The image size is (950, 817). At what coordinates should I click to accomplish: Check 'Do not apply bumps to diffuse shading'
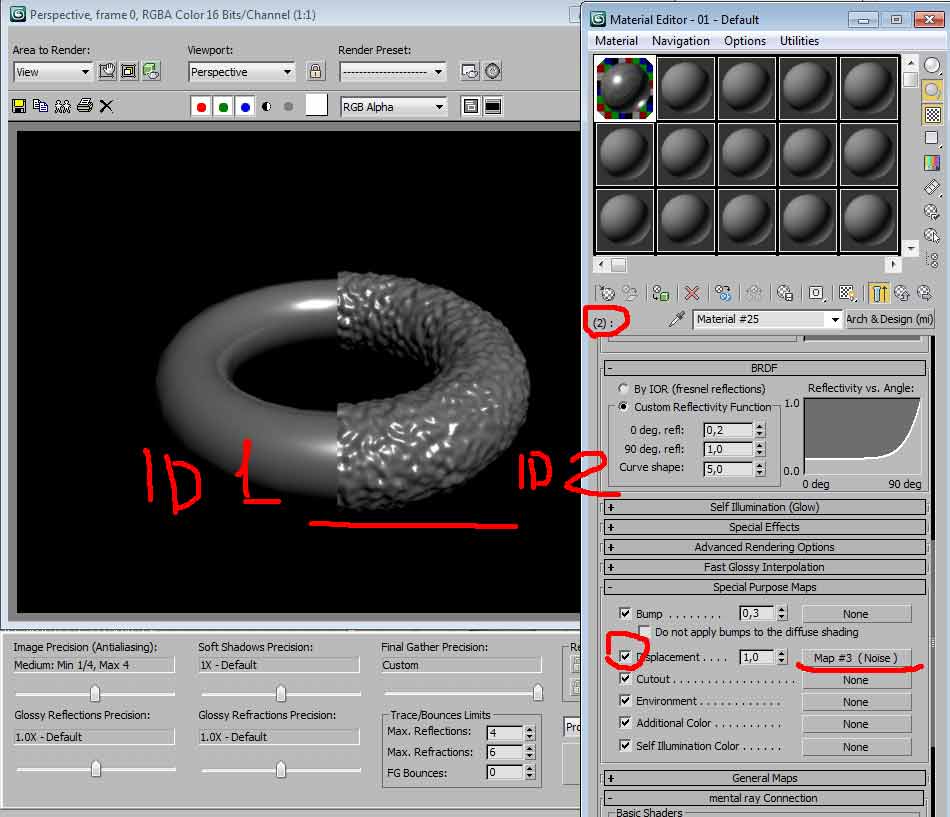tap(644, 632)
